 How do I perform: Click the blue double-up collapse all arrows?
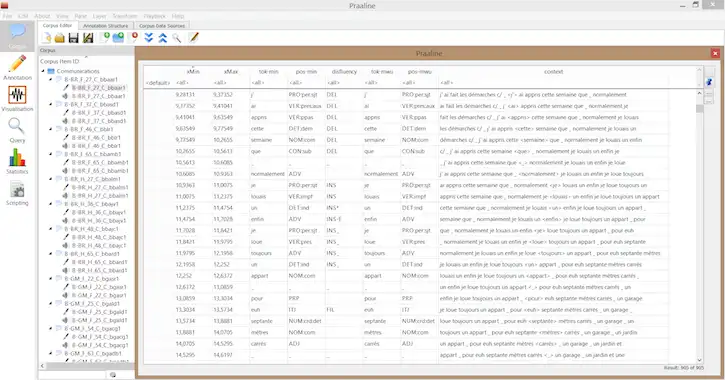(163, 38)
